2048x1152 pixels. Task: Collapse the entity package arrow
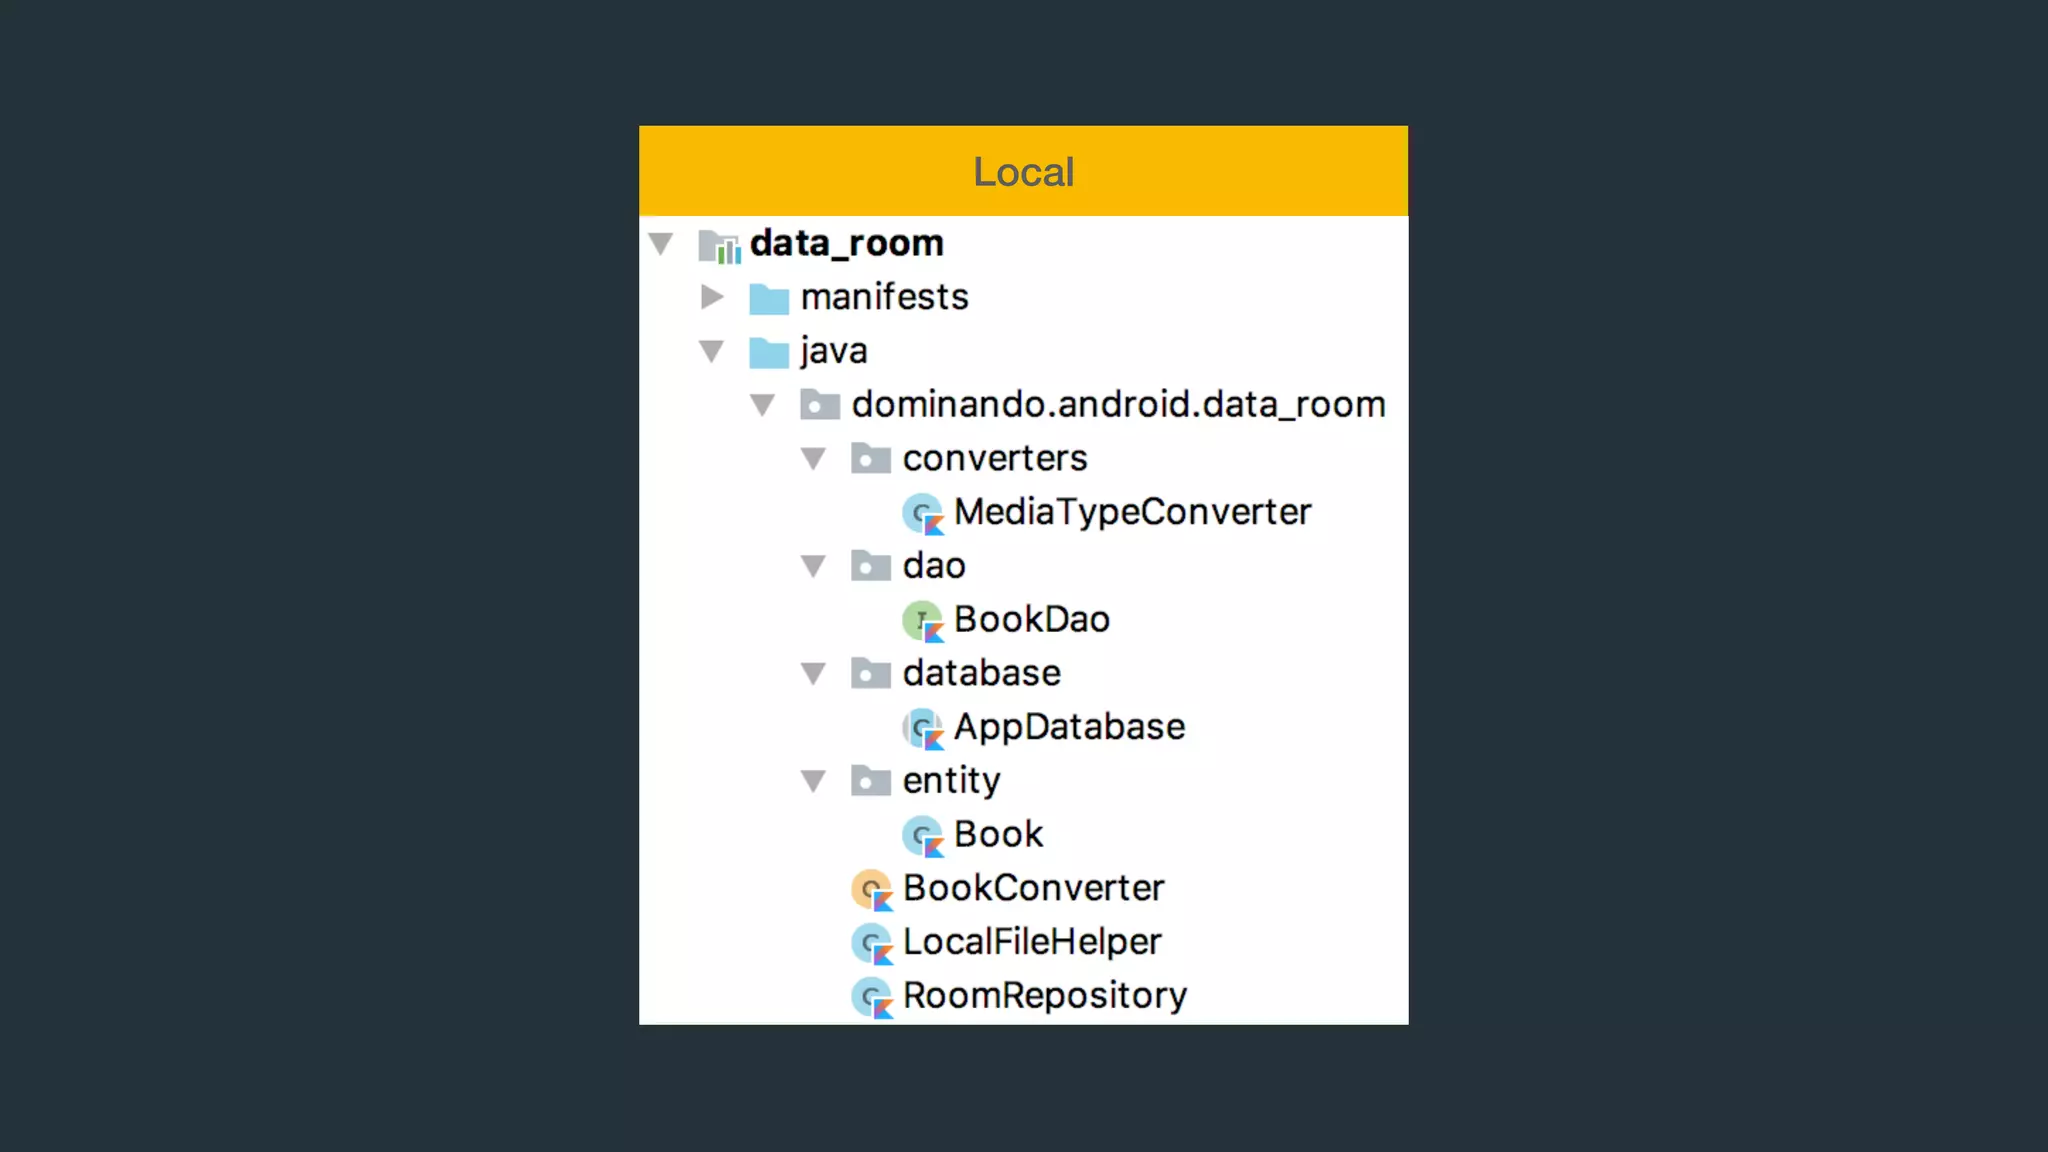tap(814, 781)
